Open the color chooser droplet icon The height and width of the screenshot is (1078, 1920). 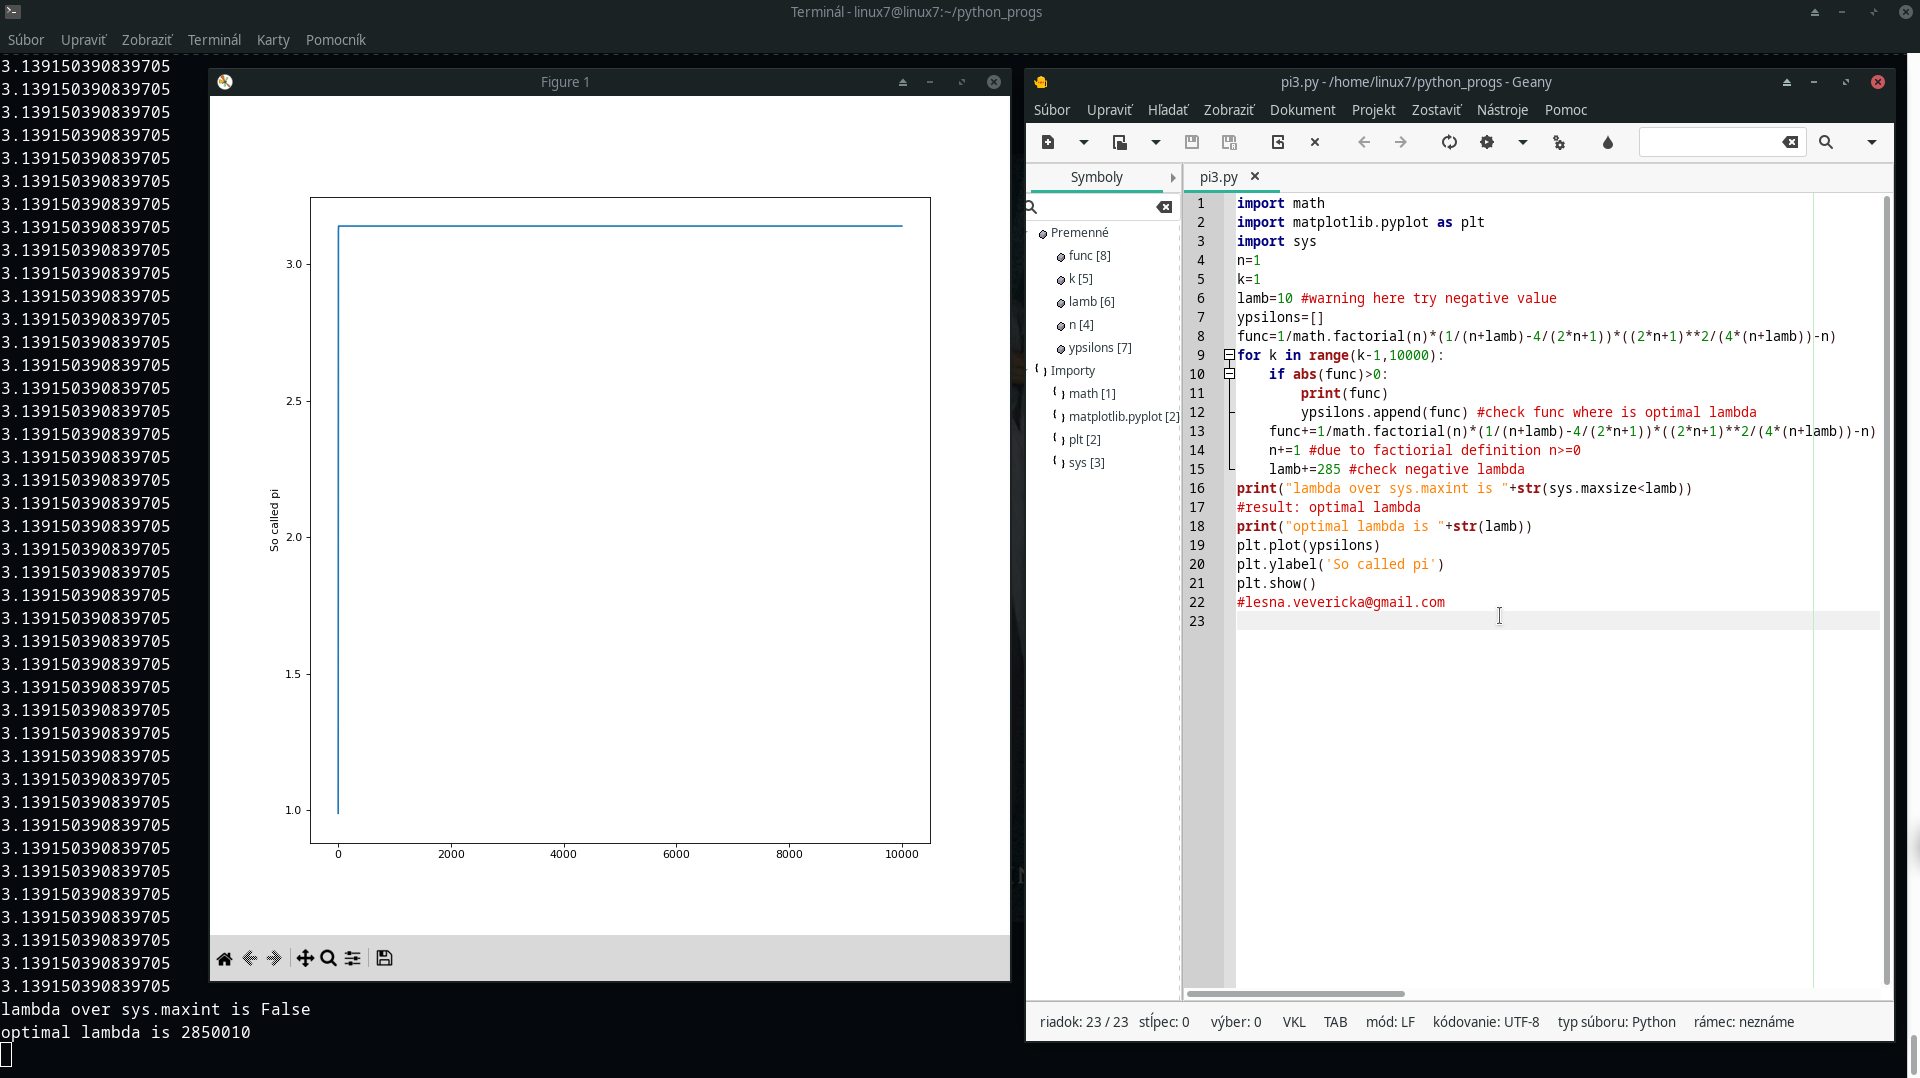point(1608,142)
